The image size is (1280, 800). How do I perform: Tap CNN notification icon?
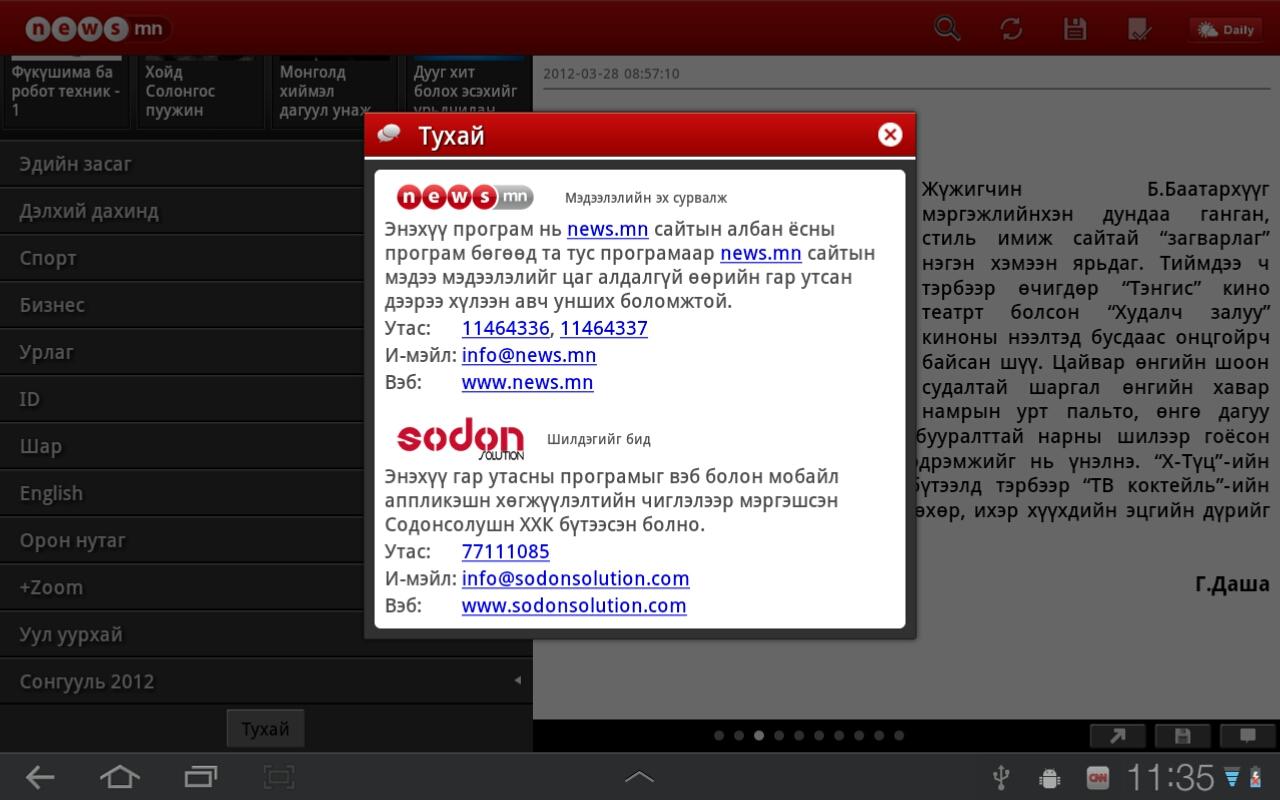coord(1098,777)
